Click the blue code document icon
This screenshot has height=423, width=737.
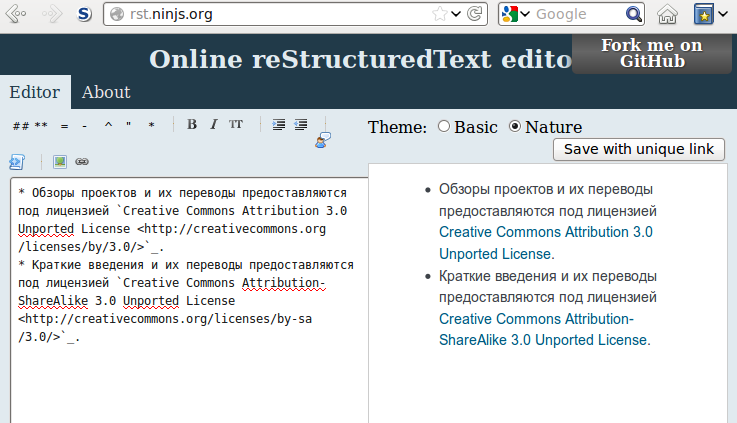click(x=17, y=161)
